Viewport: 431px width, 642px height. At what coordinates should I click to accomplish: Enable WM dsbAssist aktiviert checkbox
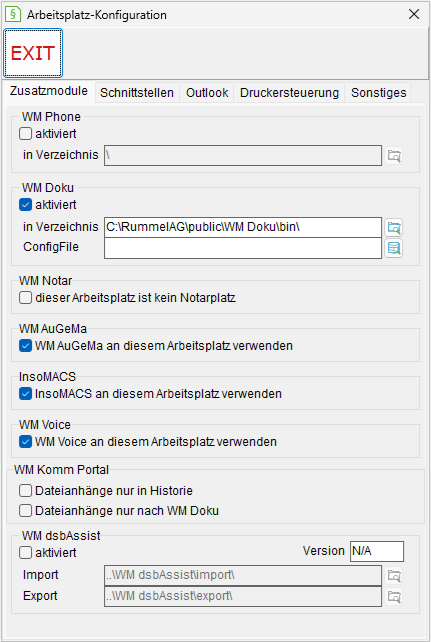pyautogui.click(x=25, y=553)
